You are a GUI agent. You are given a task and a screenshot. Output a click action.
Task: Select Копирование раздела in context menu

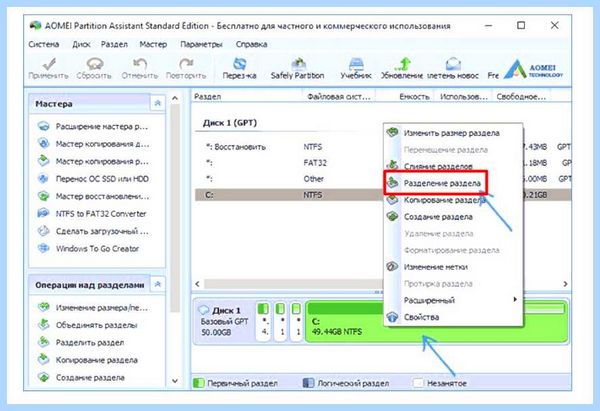pos(453,200)
